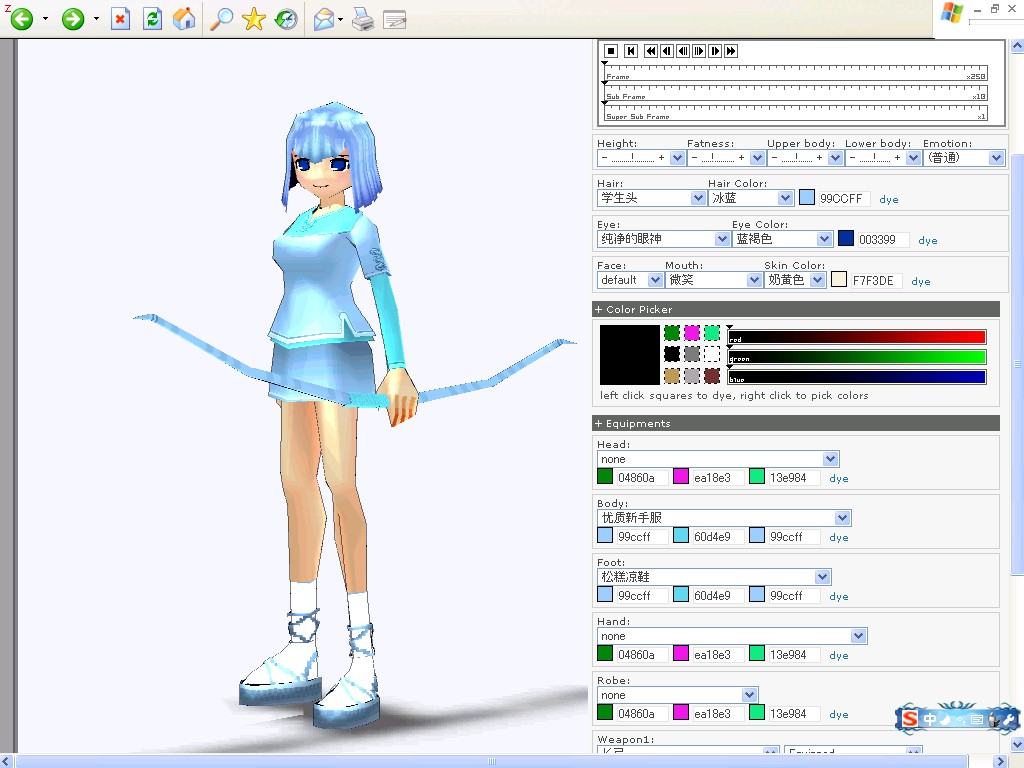Click the Sogou input method S icon

910,719
